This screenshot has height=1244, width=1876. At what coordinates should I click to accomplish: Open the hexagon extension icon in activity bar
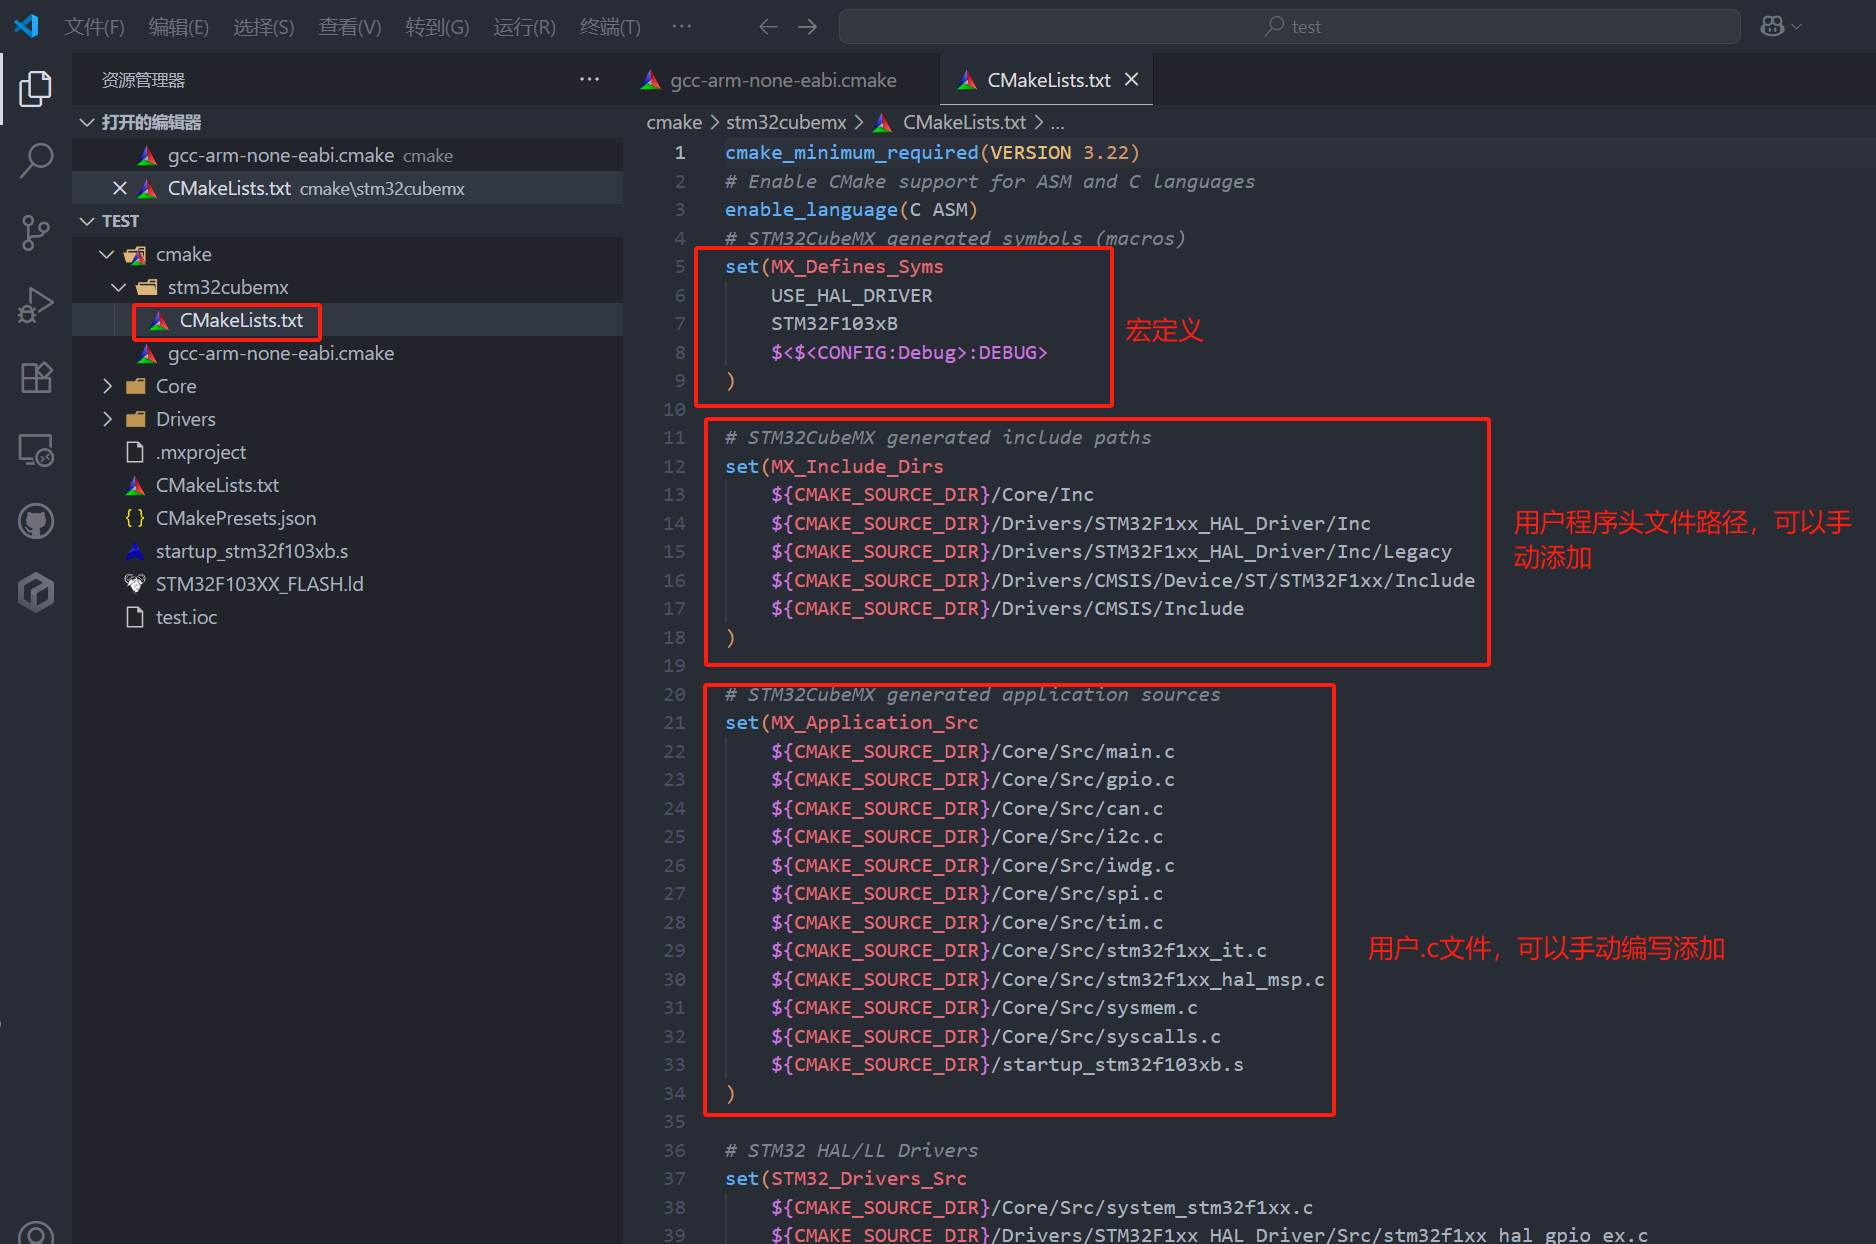pyautogui.click(x=36, y=593)
